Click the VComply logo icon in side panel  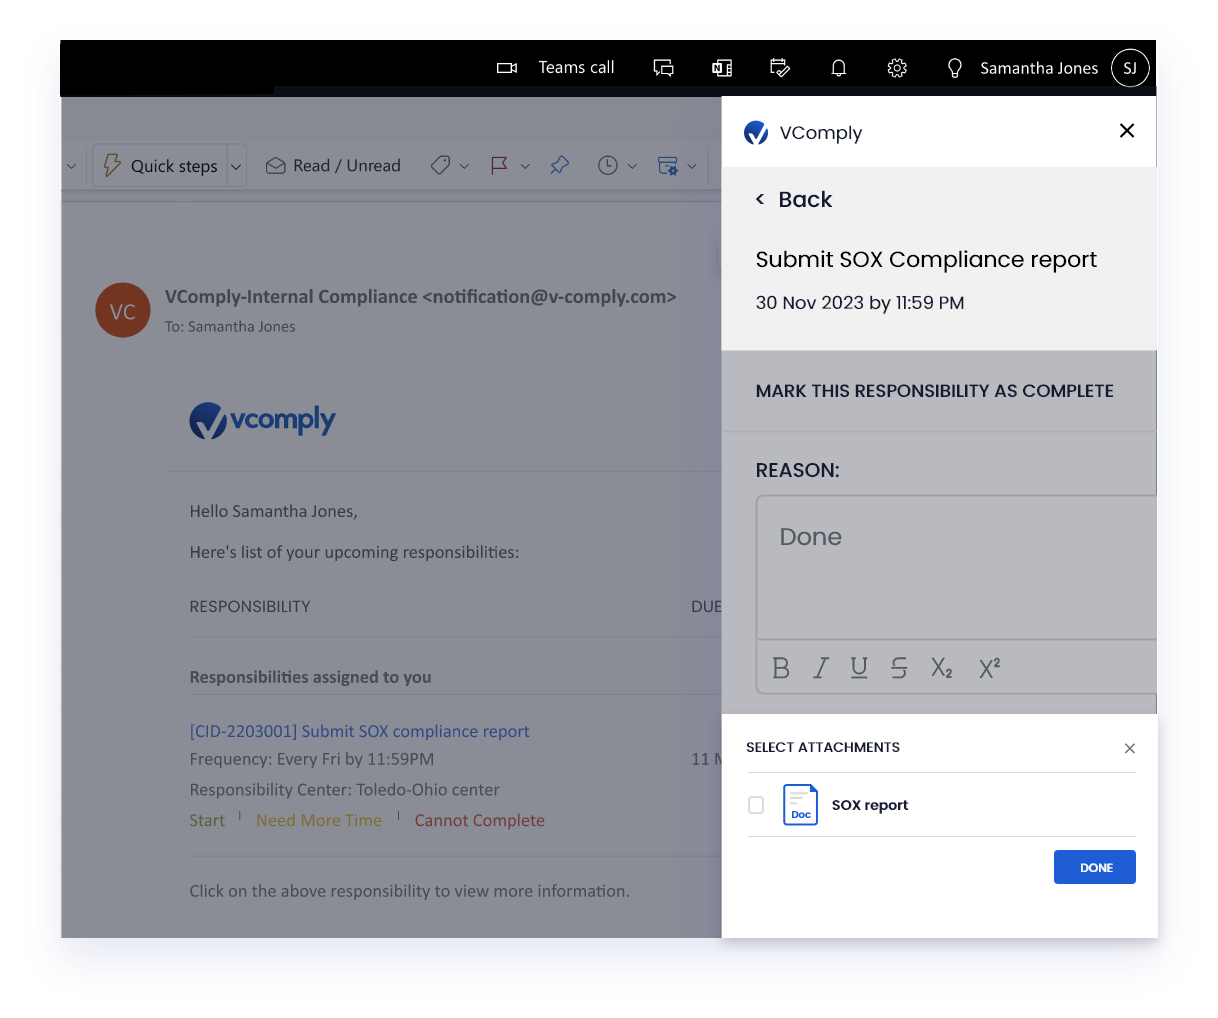756,133
